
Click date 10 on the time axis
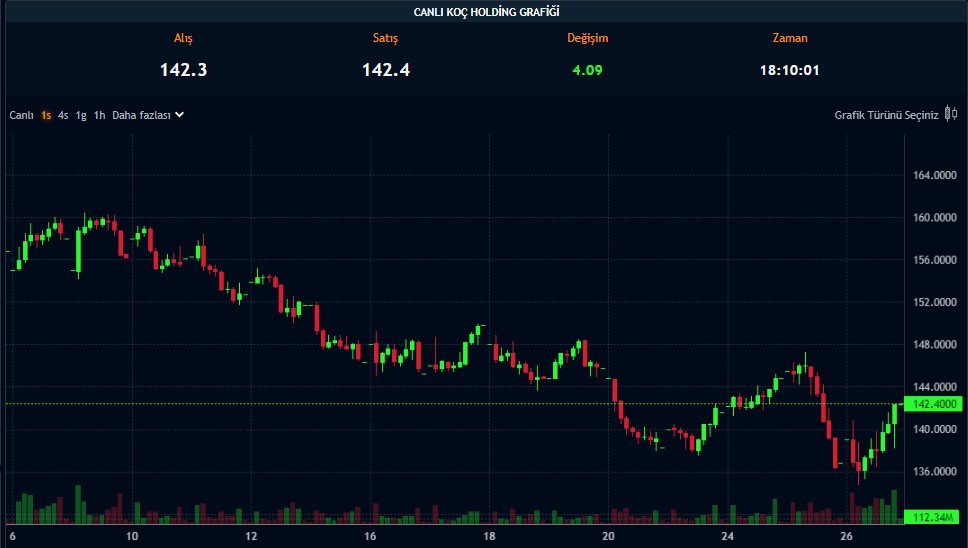[x=132, y=537]
